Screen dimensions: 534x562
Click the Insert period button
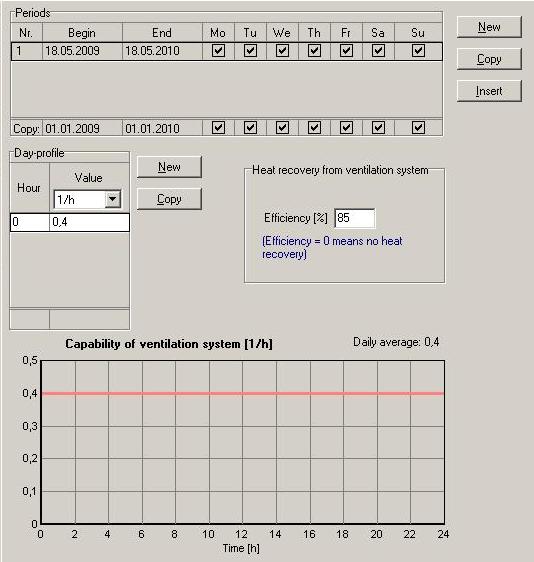pyautogui.click(x=489, y=91)
